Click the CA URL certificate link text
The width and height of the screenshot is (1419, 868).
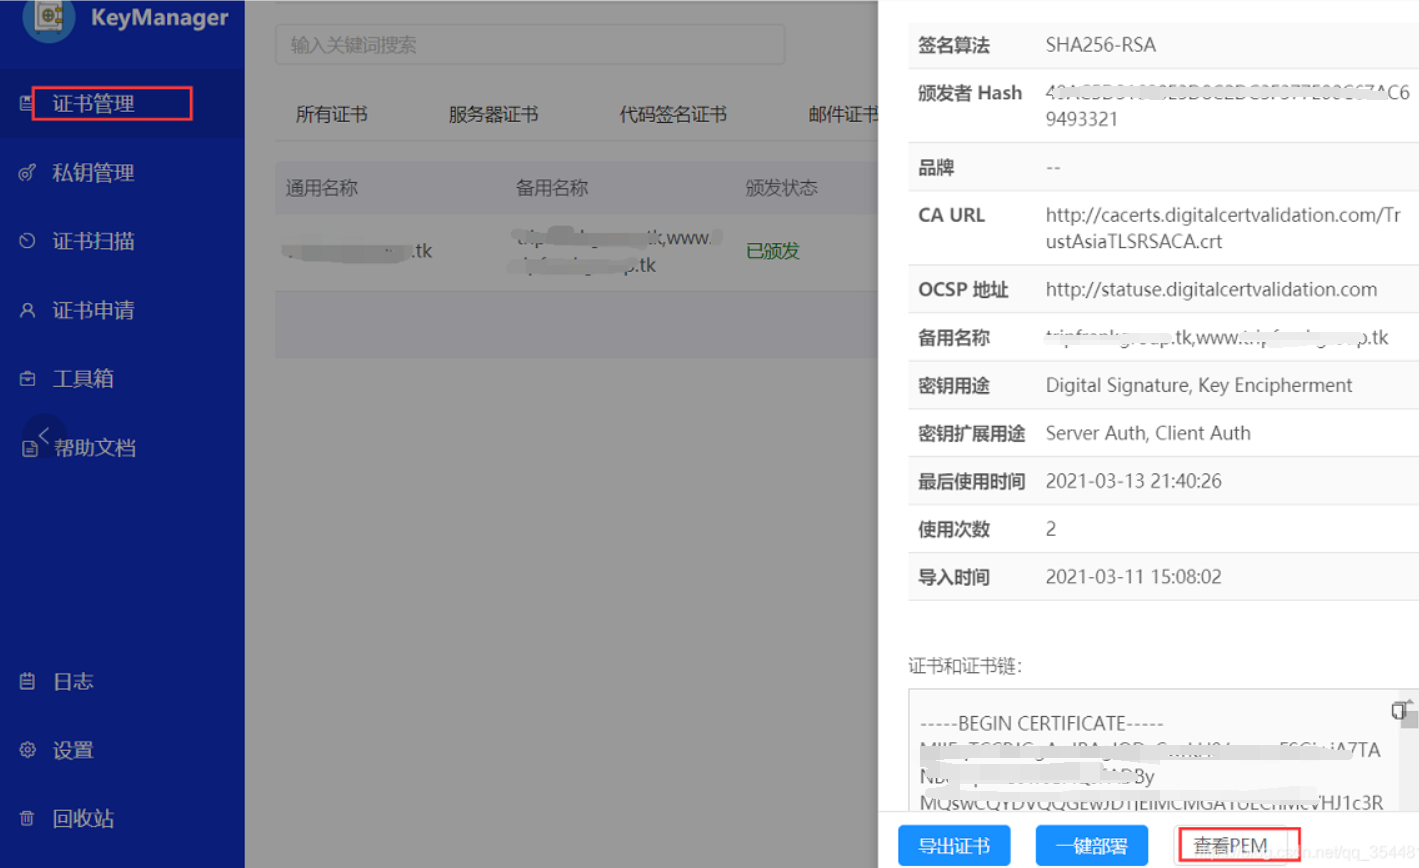[x=1223, y=228]
